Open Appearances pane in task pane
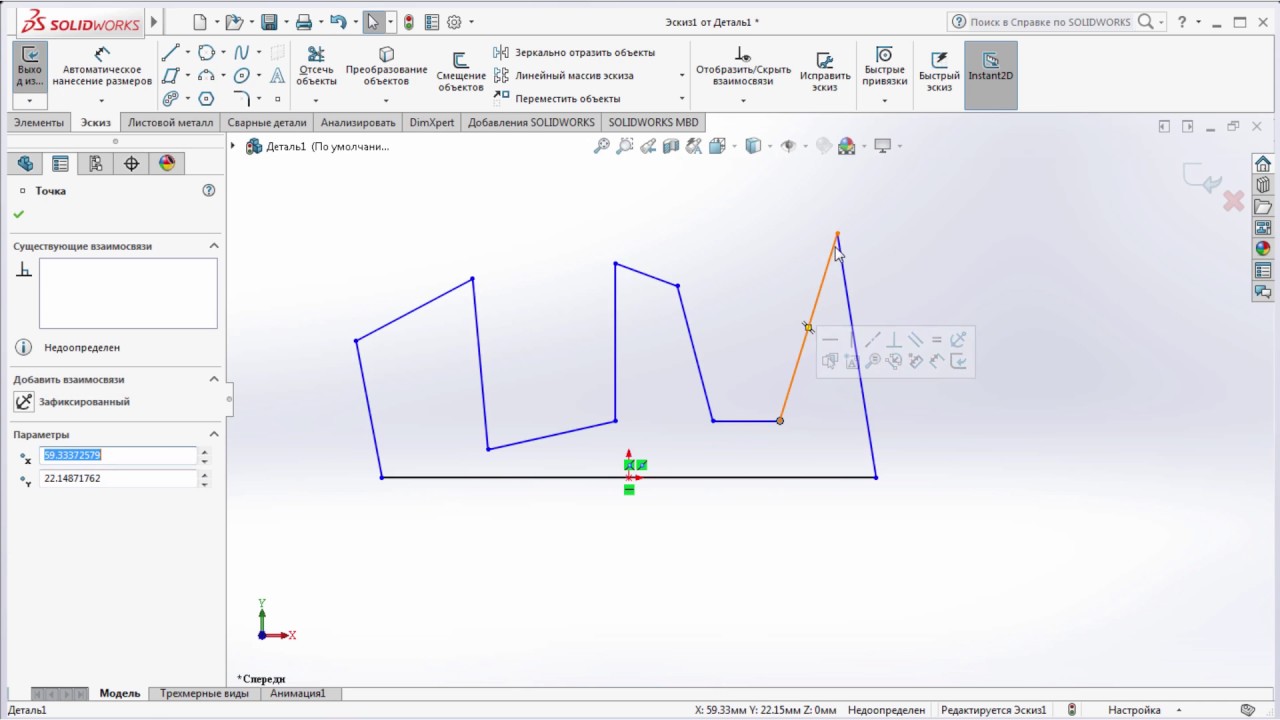 (x=1263, y=249)
